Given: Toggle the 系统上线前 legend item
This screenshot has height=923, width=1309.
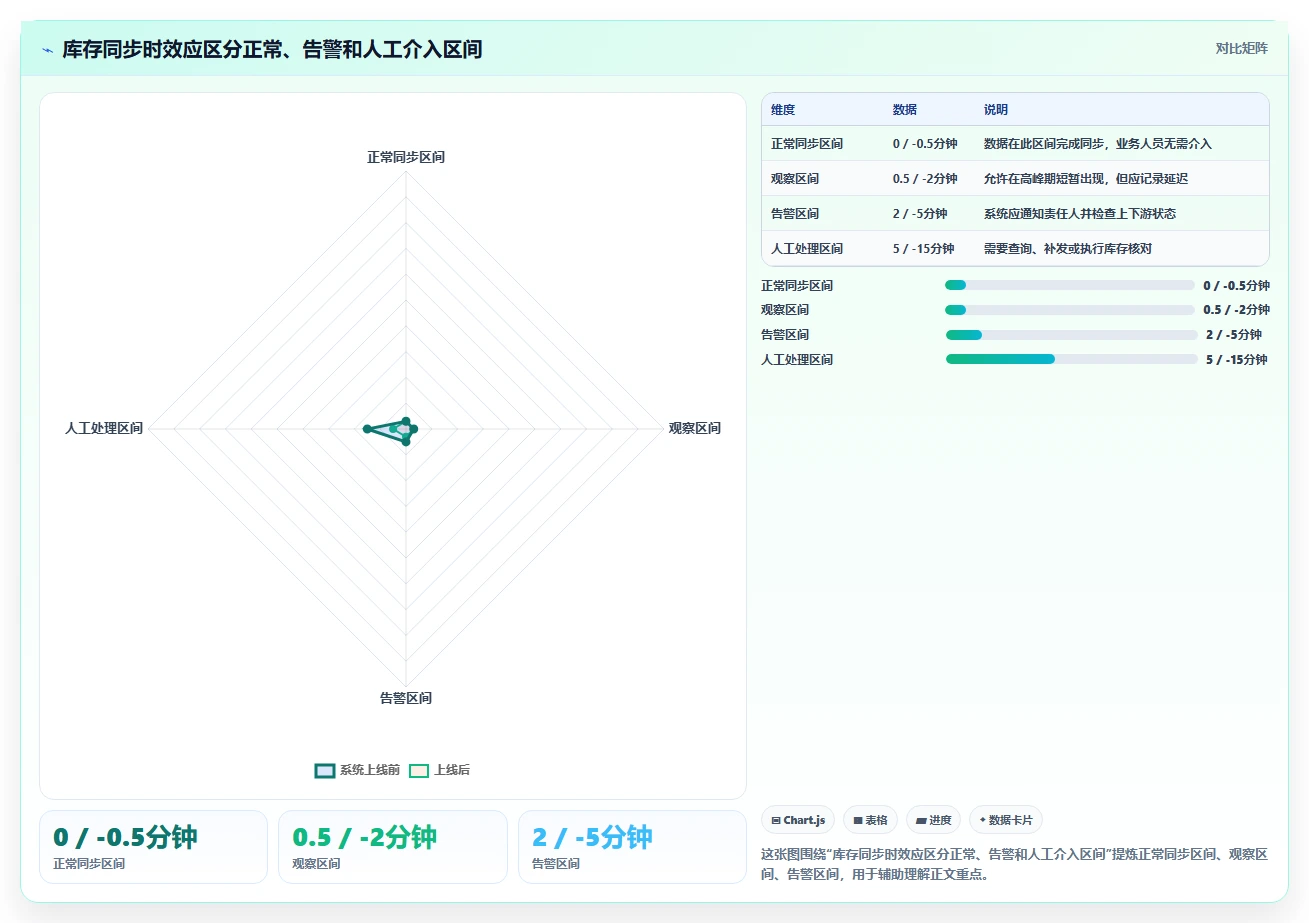Looking at the screenshot, I should (357, 770).
